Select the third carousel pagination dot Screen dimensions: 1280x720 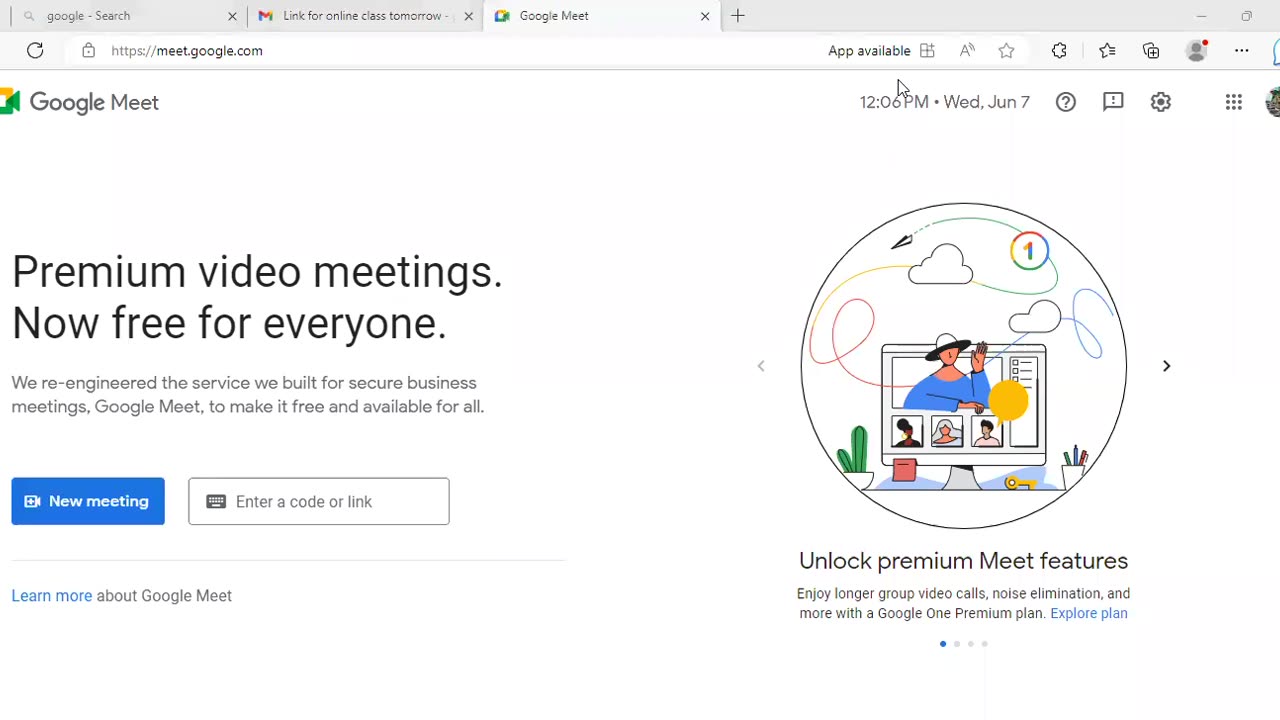pyautogui.click(x=971, y=644)
